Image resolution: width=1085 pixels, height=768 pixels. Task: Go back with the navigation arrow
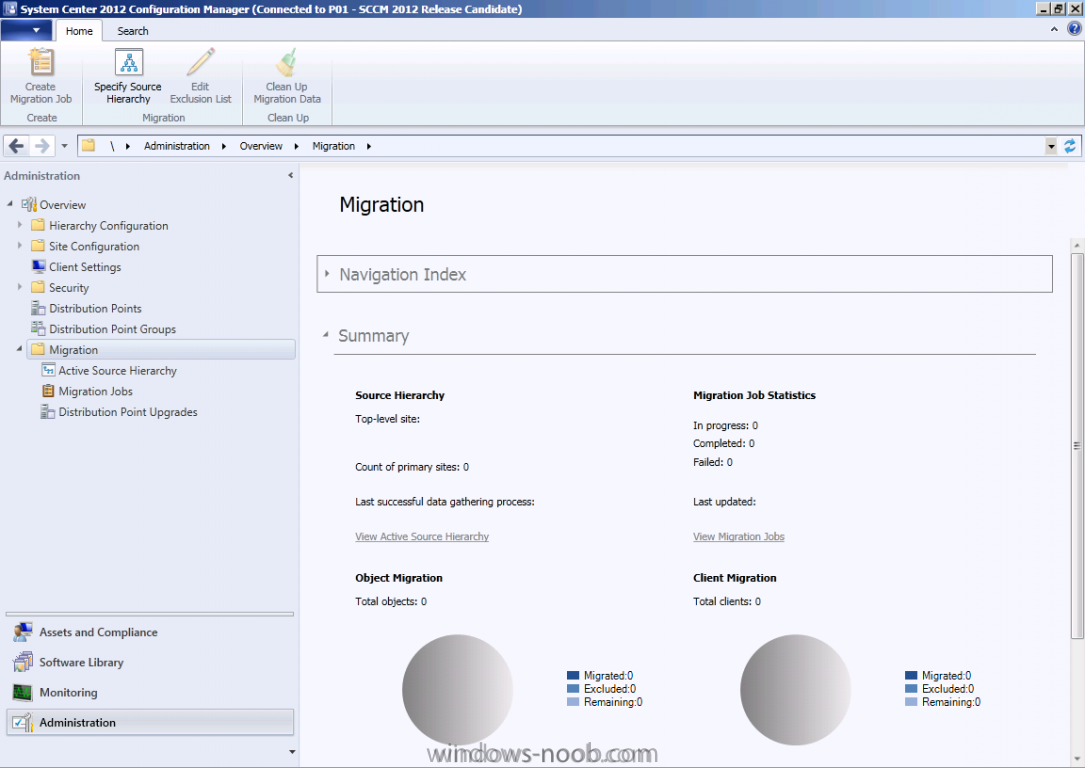pos(17,146)
